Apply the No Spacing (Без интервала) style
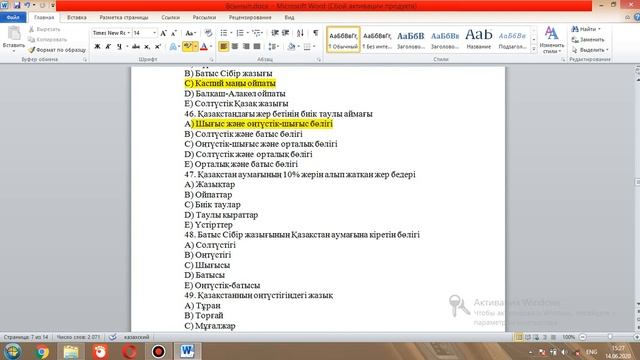 tap(377, 40)
